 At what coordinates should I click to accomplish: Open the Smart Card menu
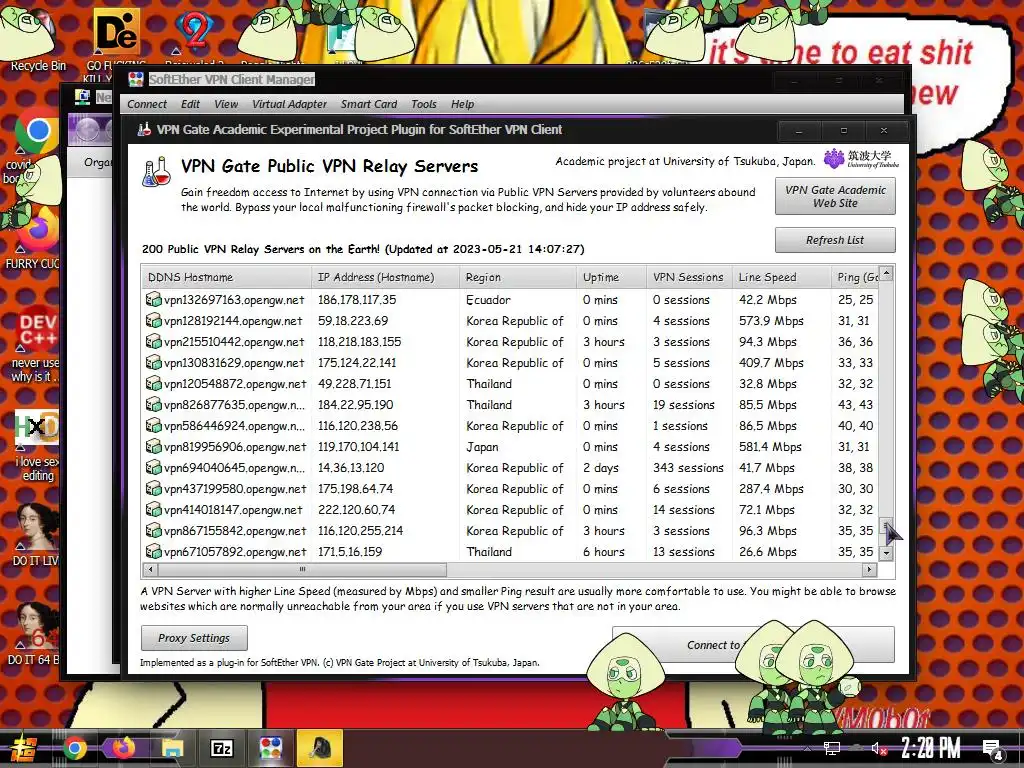(369, 104)
